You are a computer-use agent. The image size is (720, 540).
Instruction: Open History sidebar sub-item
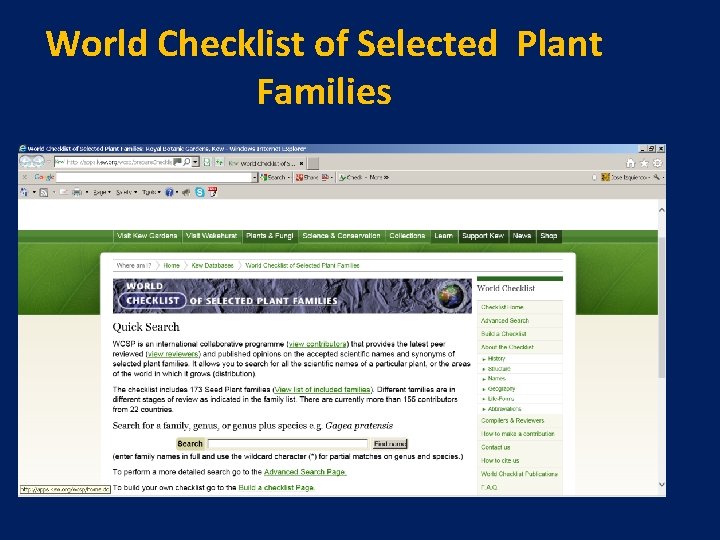tap(496, 359)
